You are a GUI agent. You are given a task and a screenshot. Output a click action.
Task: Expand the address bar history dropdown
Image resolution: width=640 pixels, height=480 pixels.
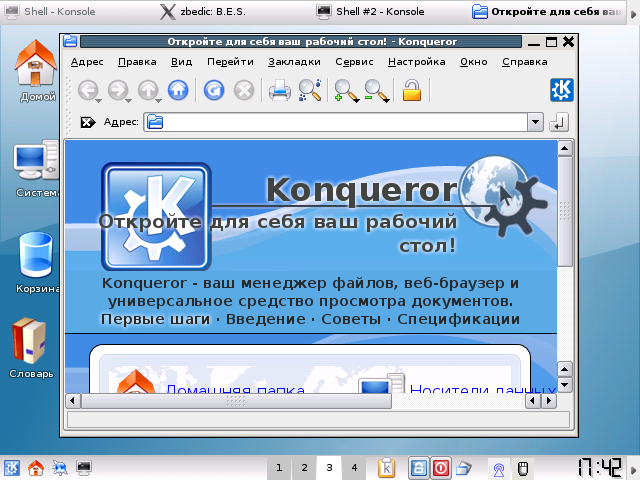click(x=535, y=122)
